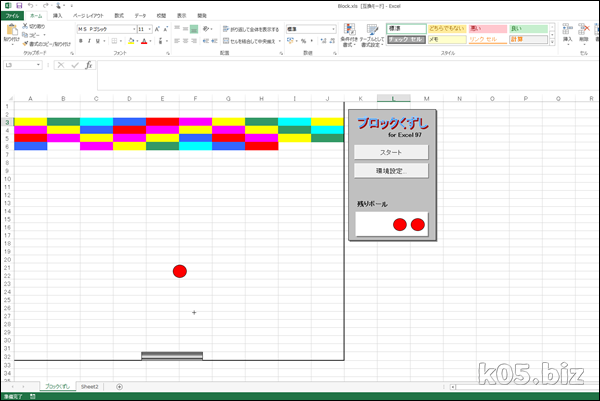Screen dimensions: 600x401
Task: Toggle Center horizontal alignment
Action: click(185, 41)
